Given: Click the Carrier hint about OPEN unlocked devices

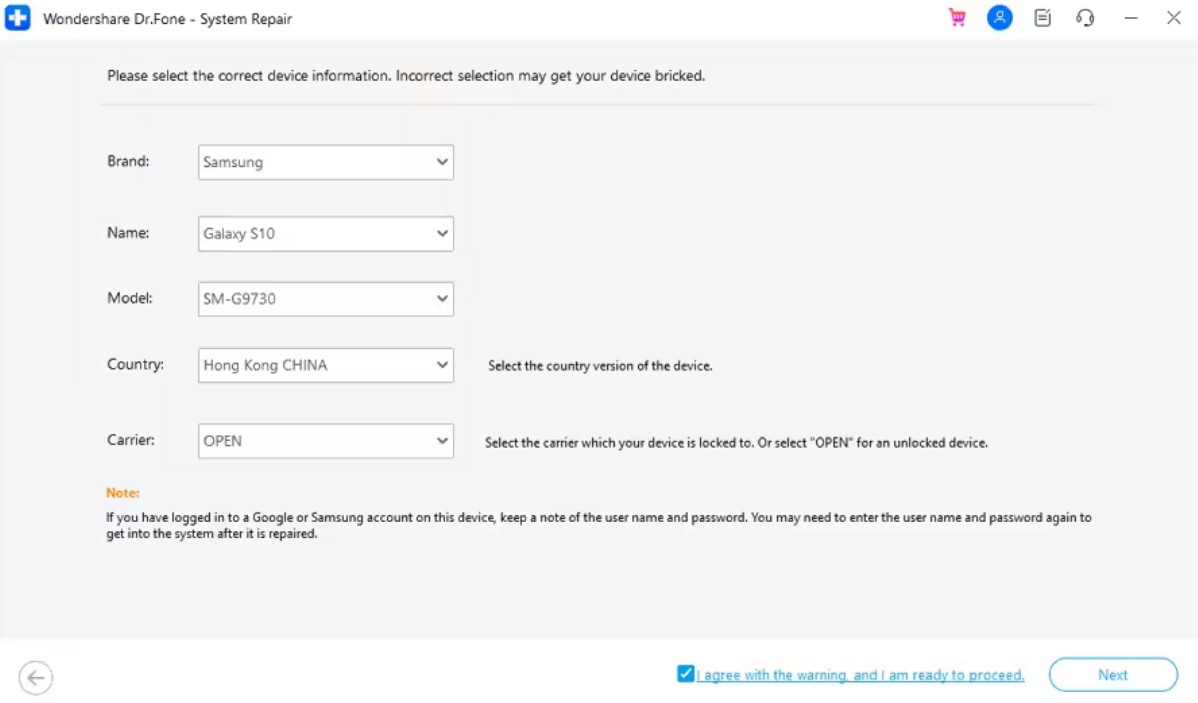Looking at the screenshot, I should click(x=735, y=442).
